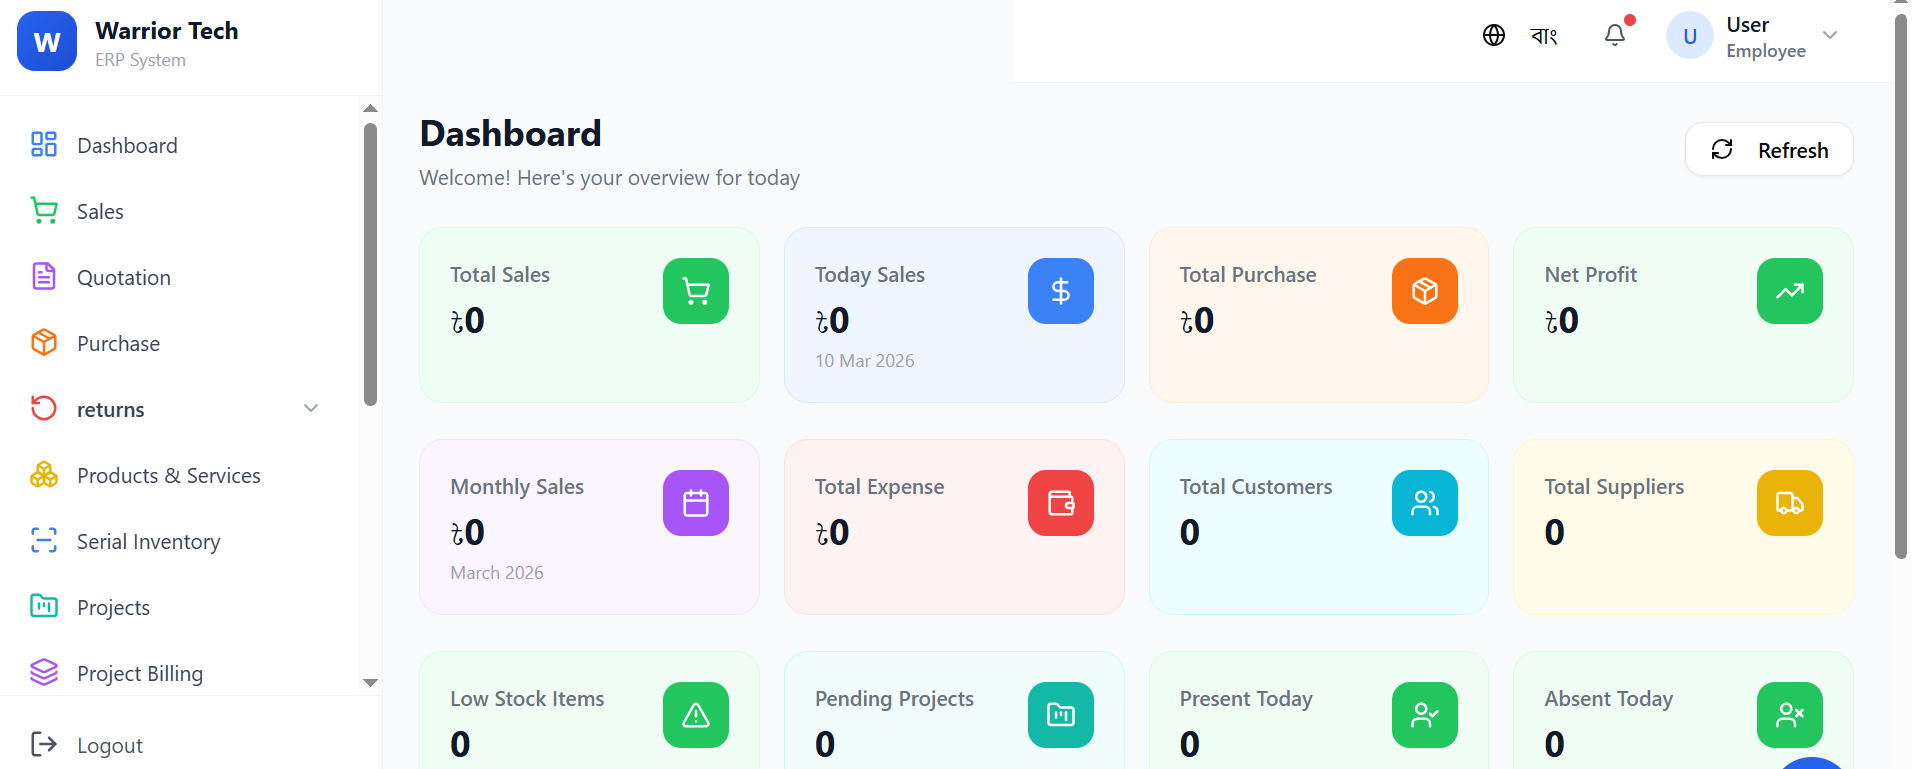
Task: Click the returns circular arrow icon
Action: (44, 408)
